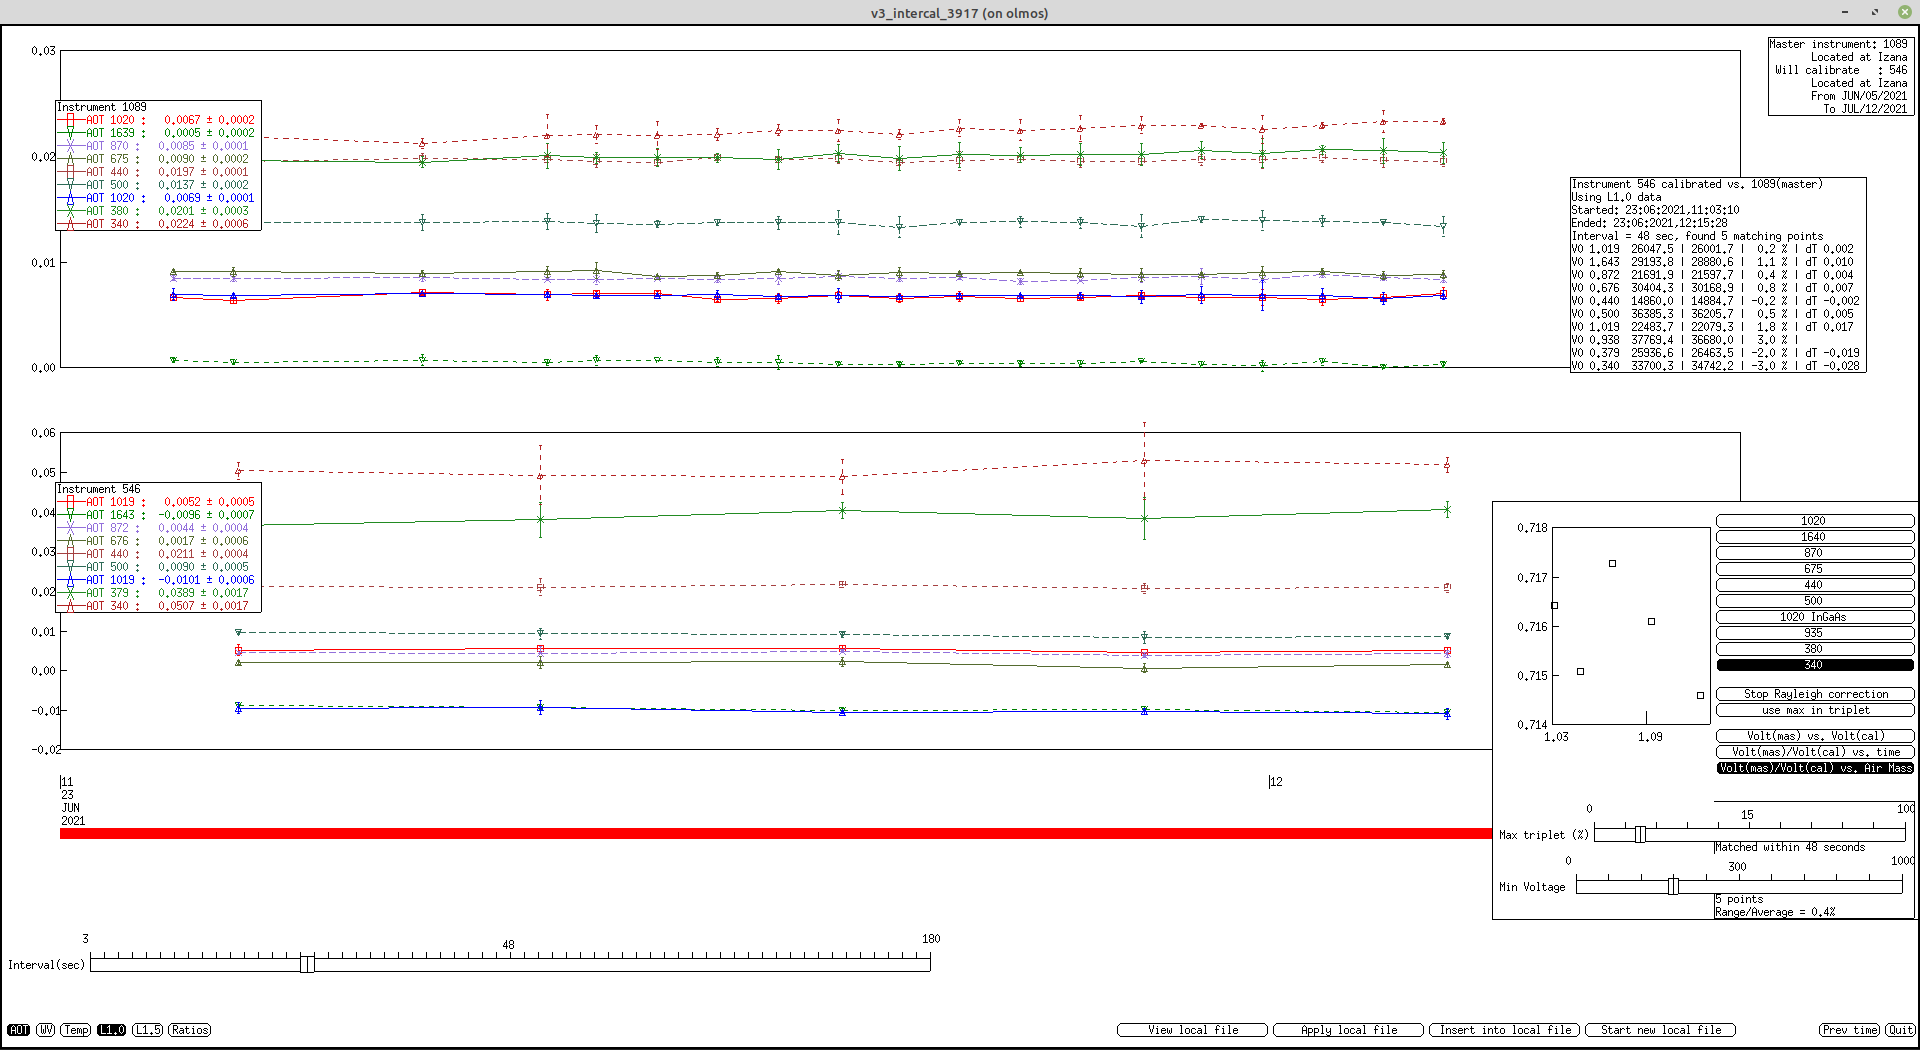
Task: Click 'Master instrument: 1089' info line
Action: 1838,44
